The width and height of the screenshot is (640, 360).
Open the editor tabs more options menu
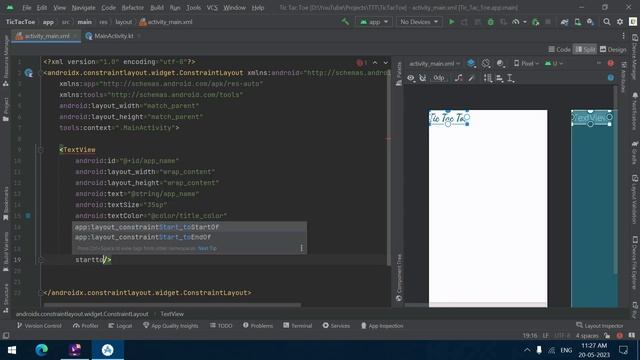click(623, 36)
